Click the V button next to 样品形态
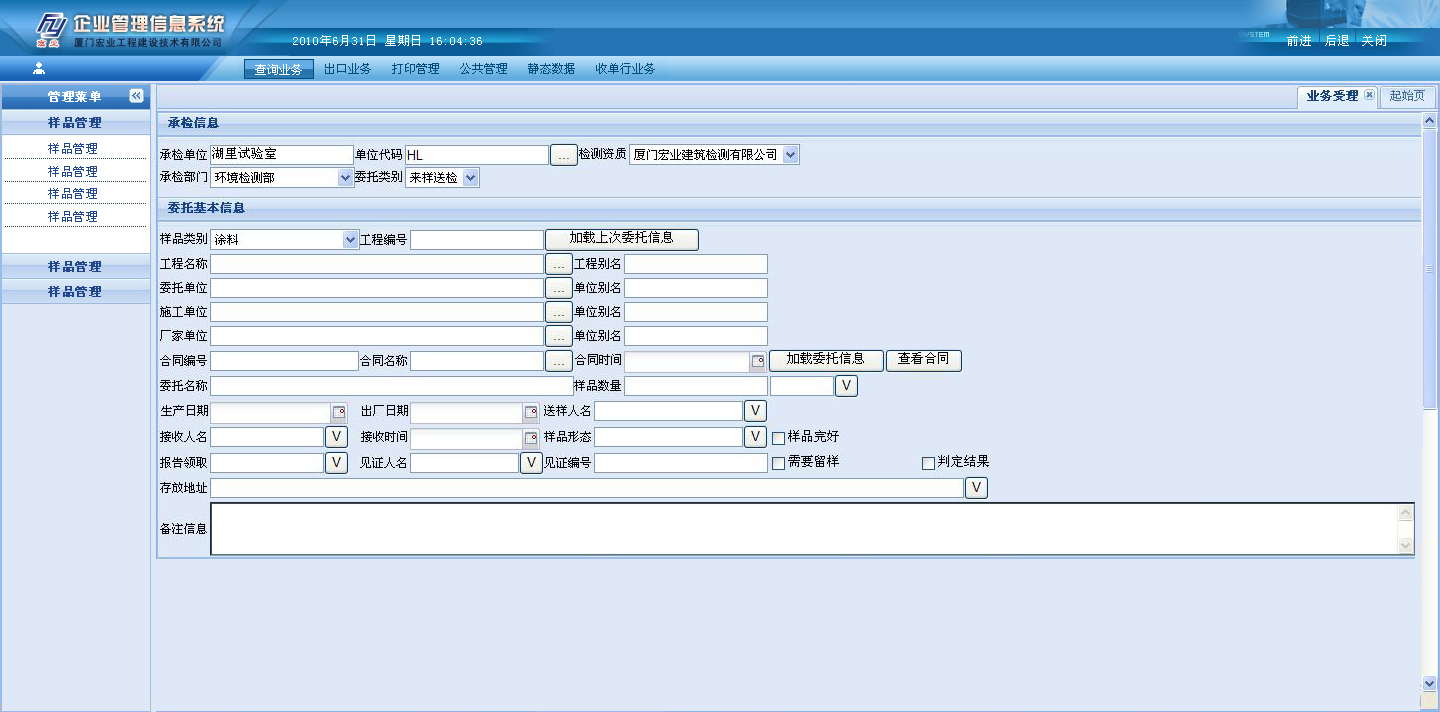Viewport: 1440px width, 712px height. [x=756, y=437]
